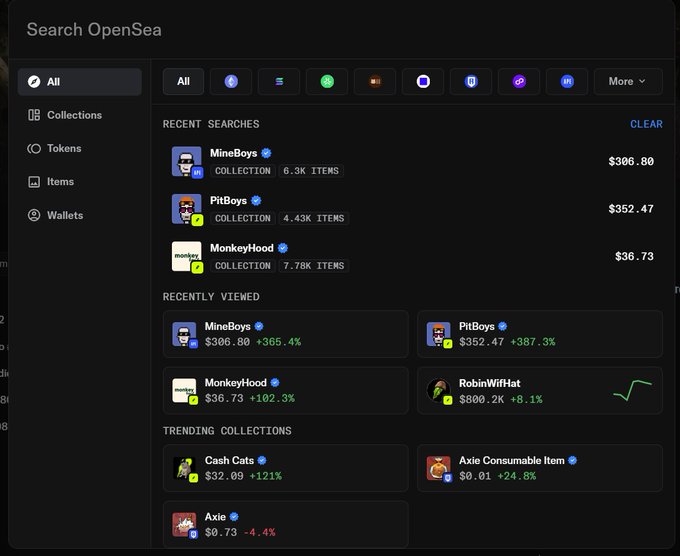Open MonkeyHood in recent searches
Viewport: 680px width, 556px height.
(x=413, y=256)
